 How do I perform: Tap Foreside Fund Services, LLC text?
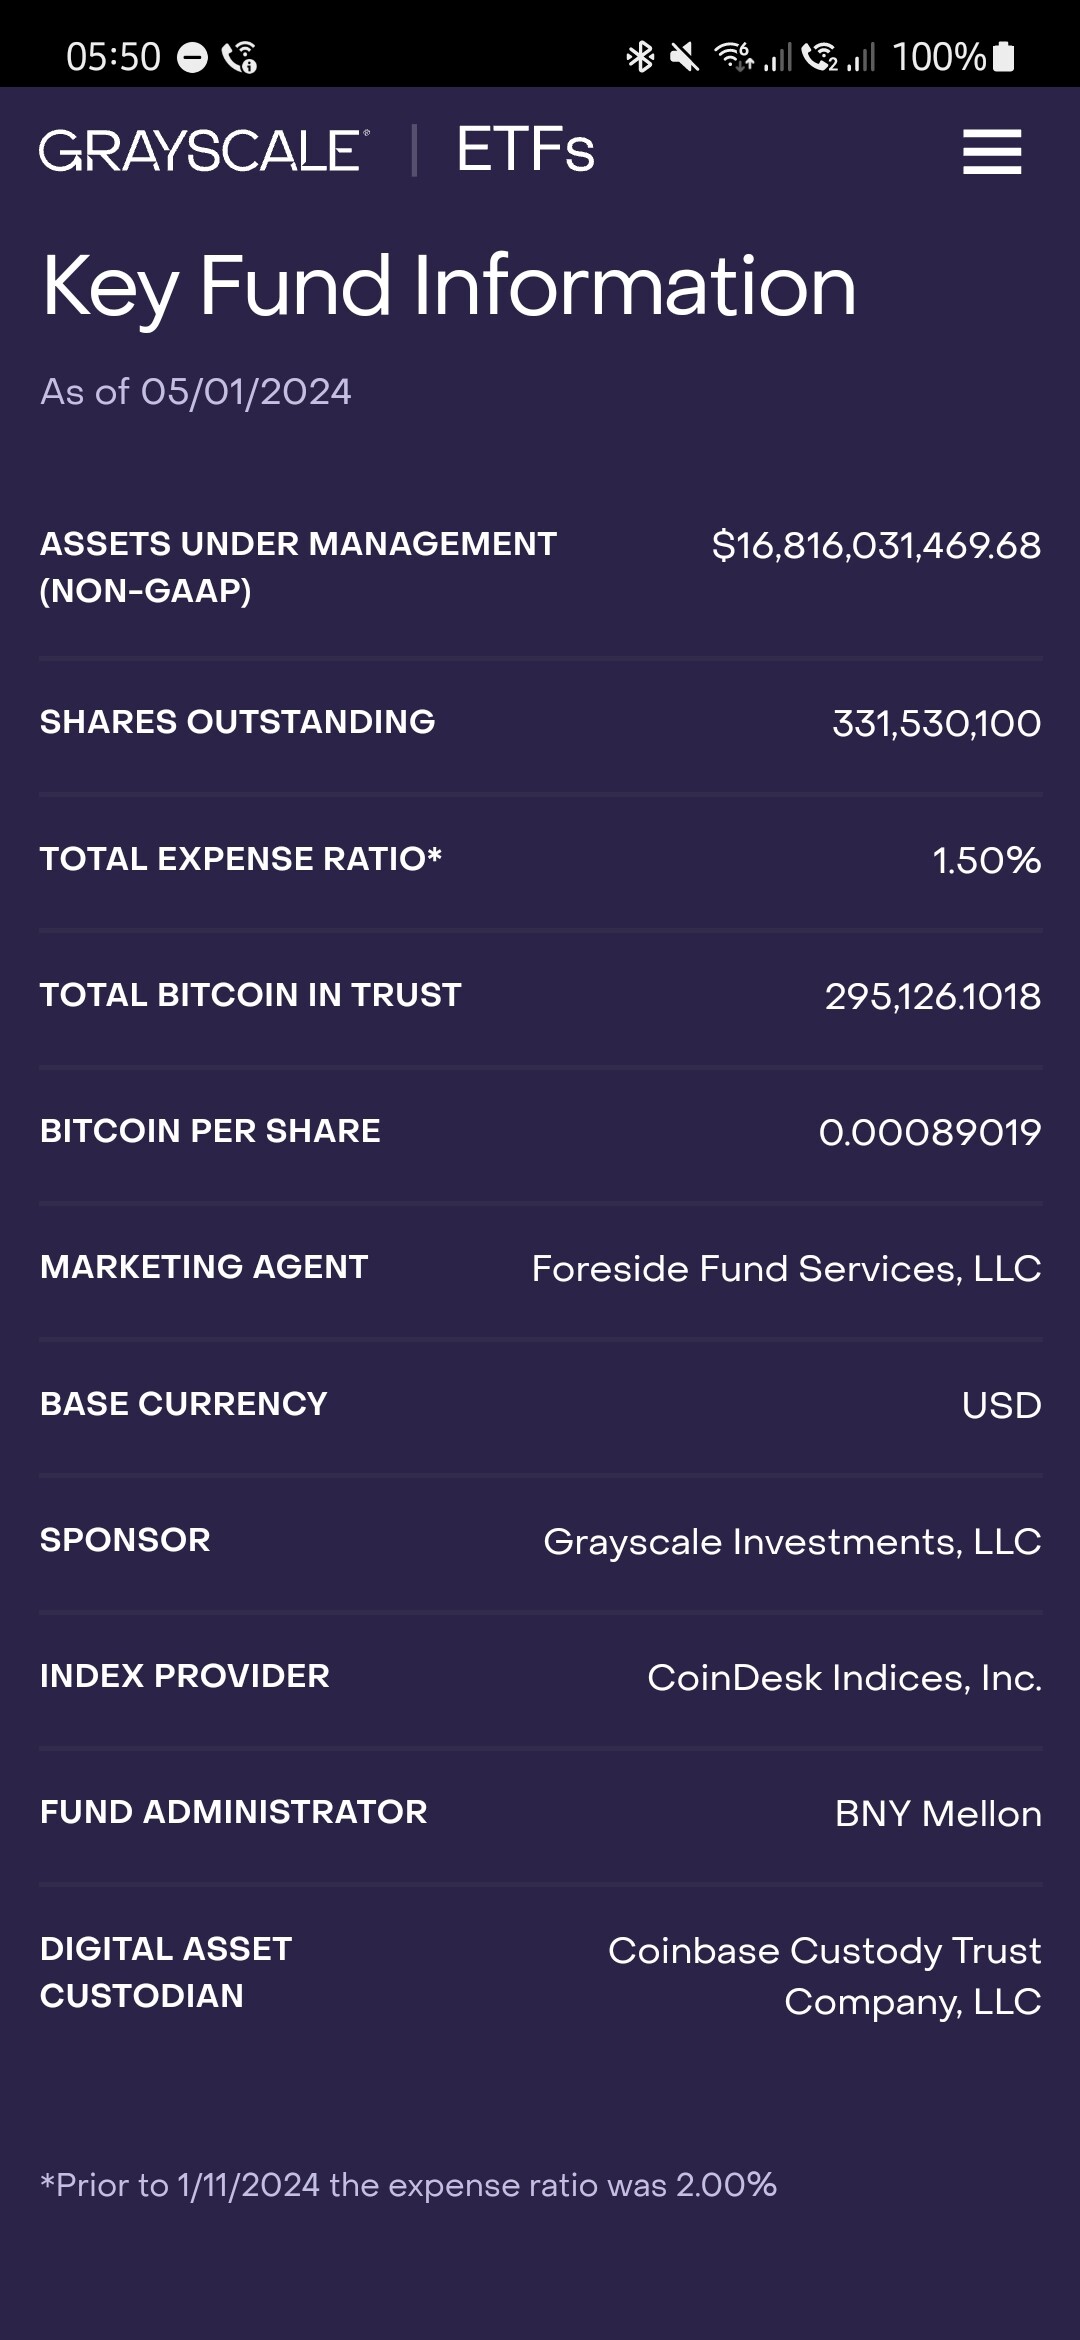pos(786,1269)
